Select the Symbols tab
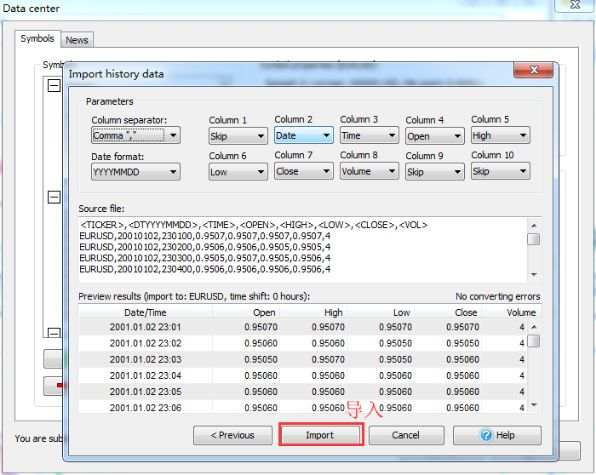The image size is (596, 475). click(x=37, y=39)
